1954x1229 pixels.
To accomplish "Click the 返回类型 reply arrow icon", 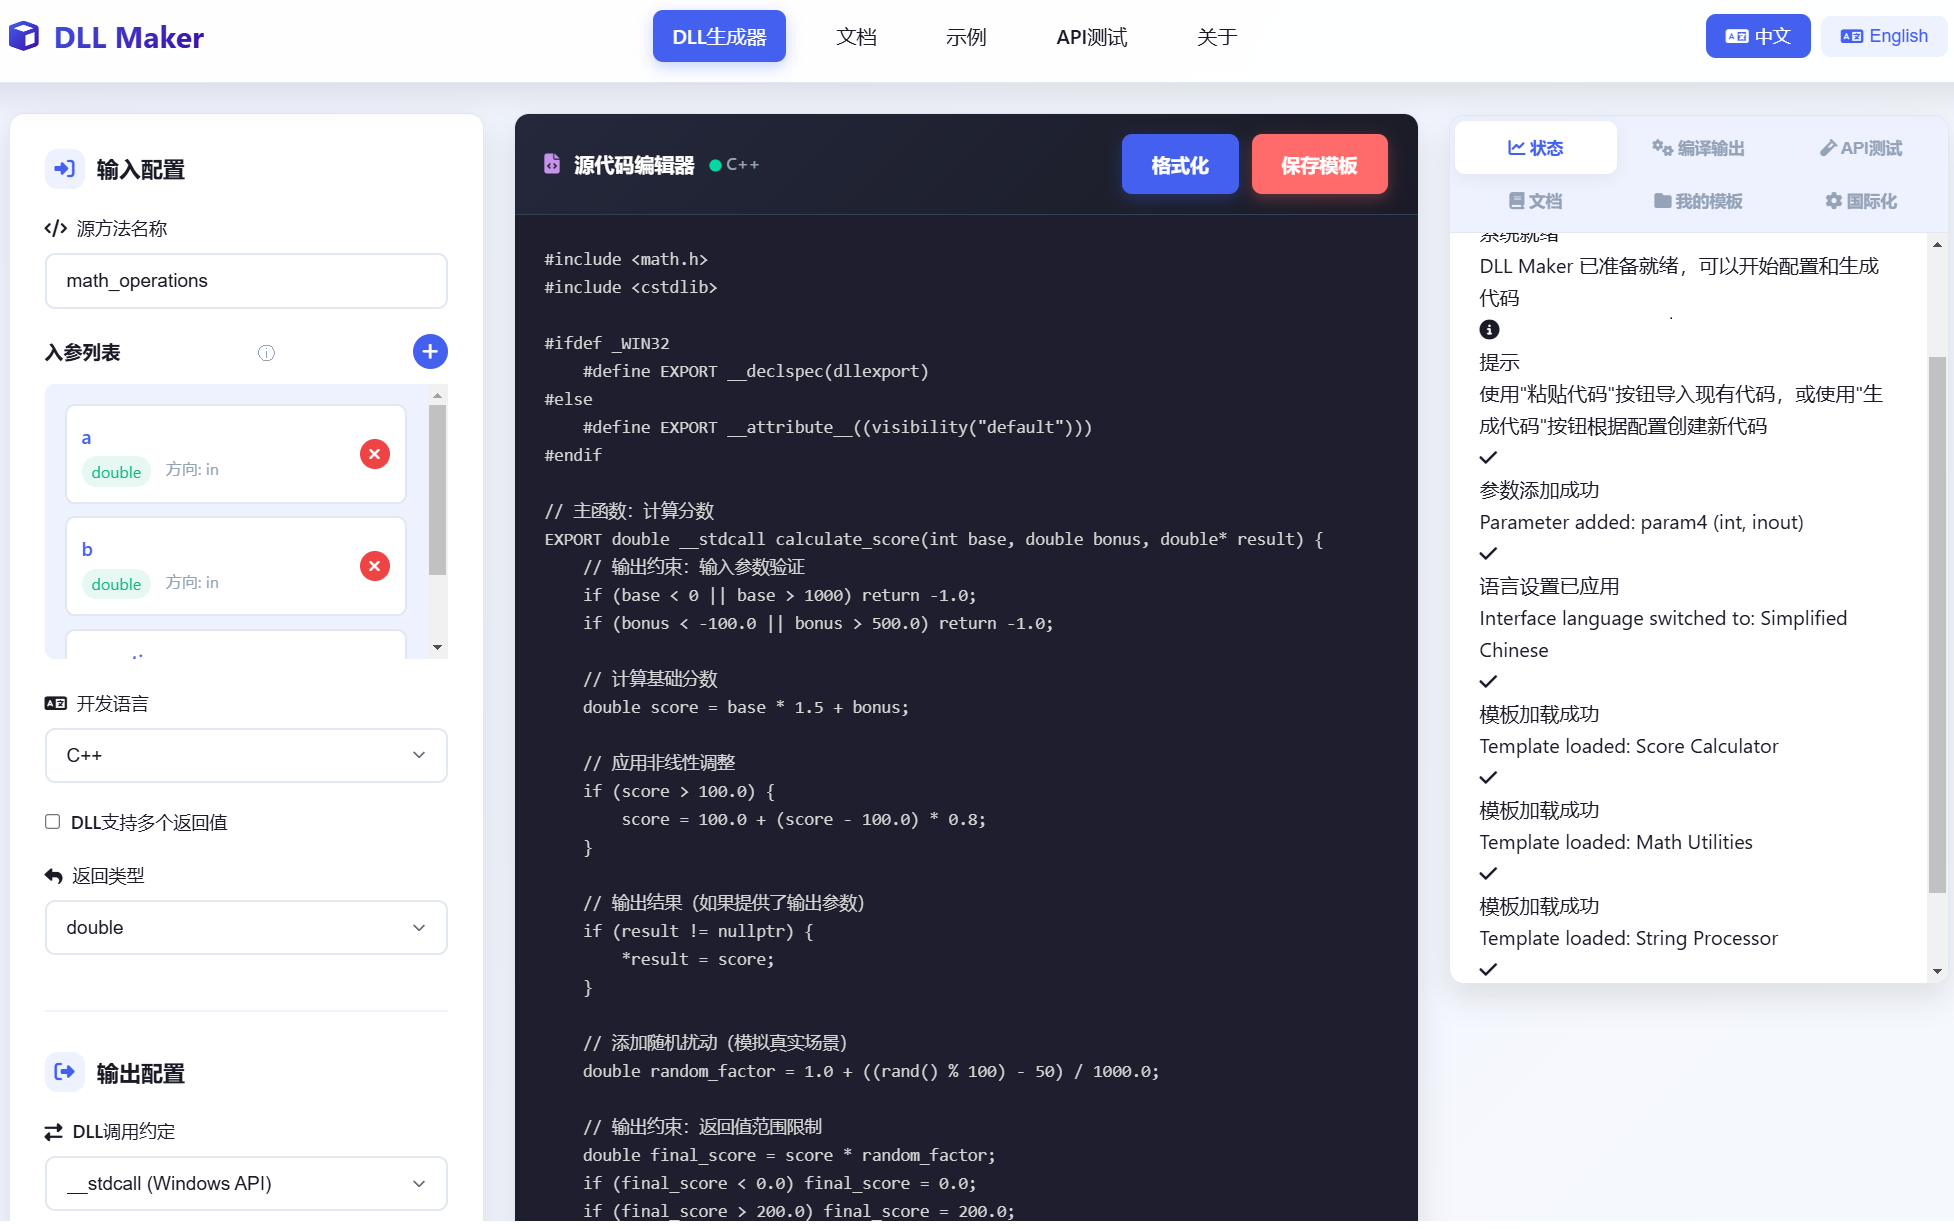I will coord(54,876).
